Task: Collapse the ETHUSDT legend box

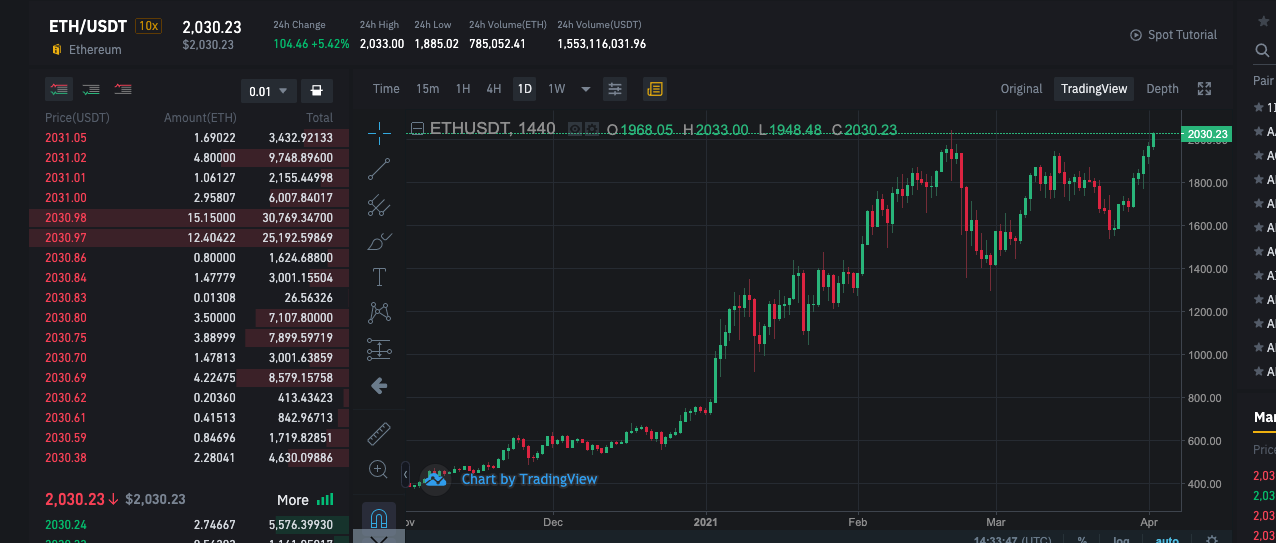Action: pos(418,129)
